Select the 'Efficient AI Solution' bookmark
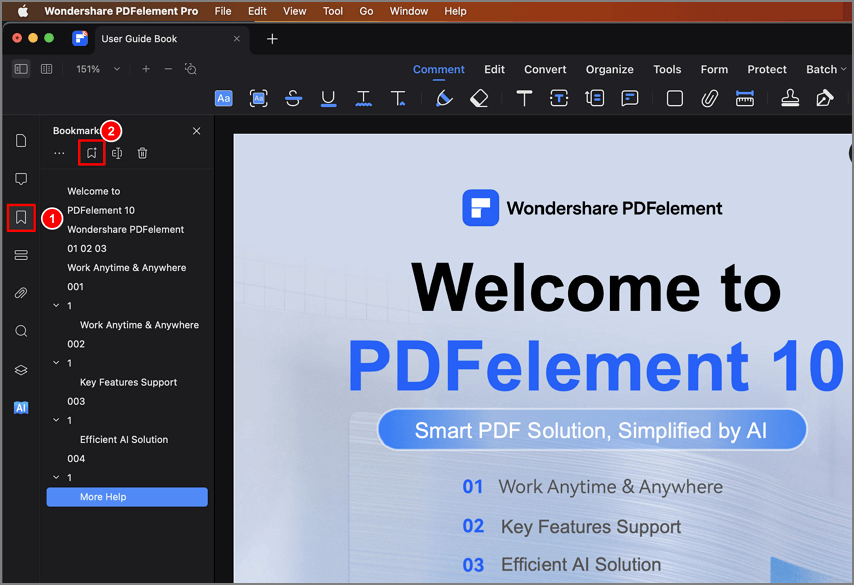Viewport: 854px width, 585px height. click(124, 440)
